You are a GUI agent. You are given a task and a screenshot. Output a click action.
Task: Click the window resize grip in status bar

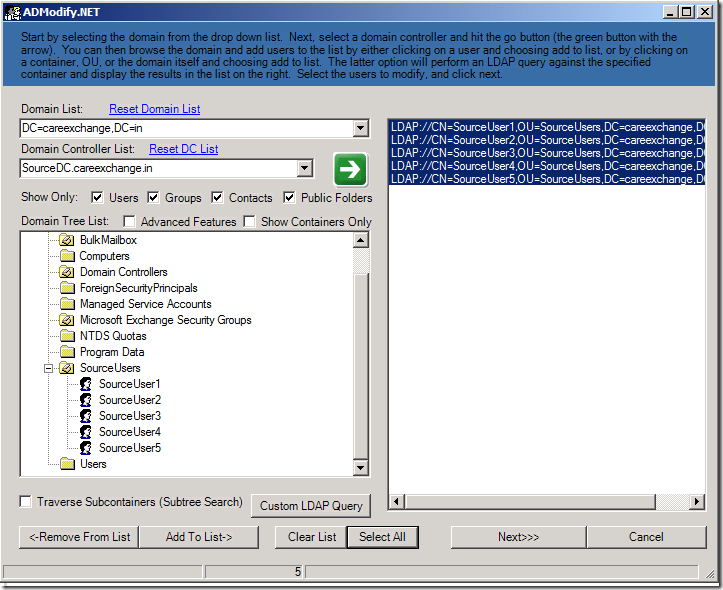coord(709,573)
